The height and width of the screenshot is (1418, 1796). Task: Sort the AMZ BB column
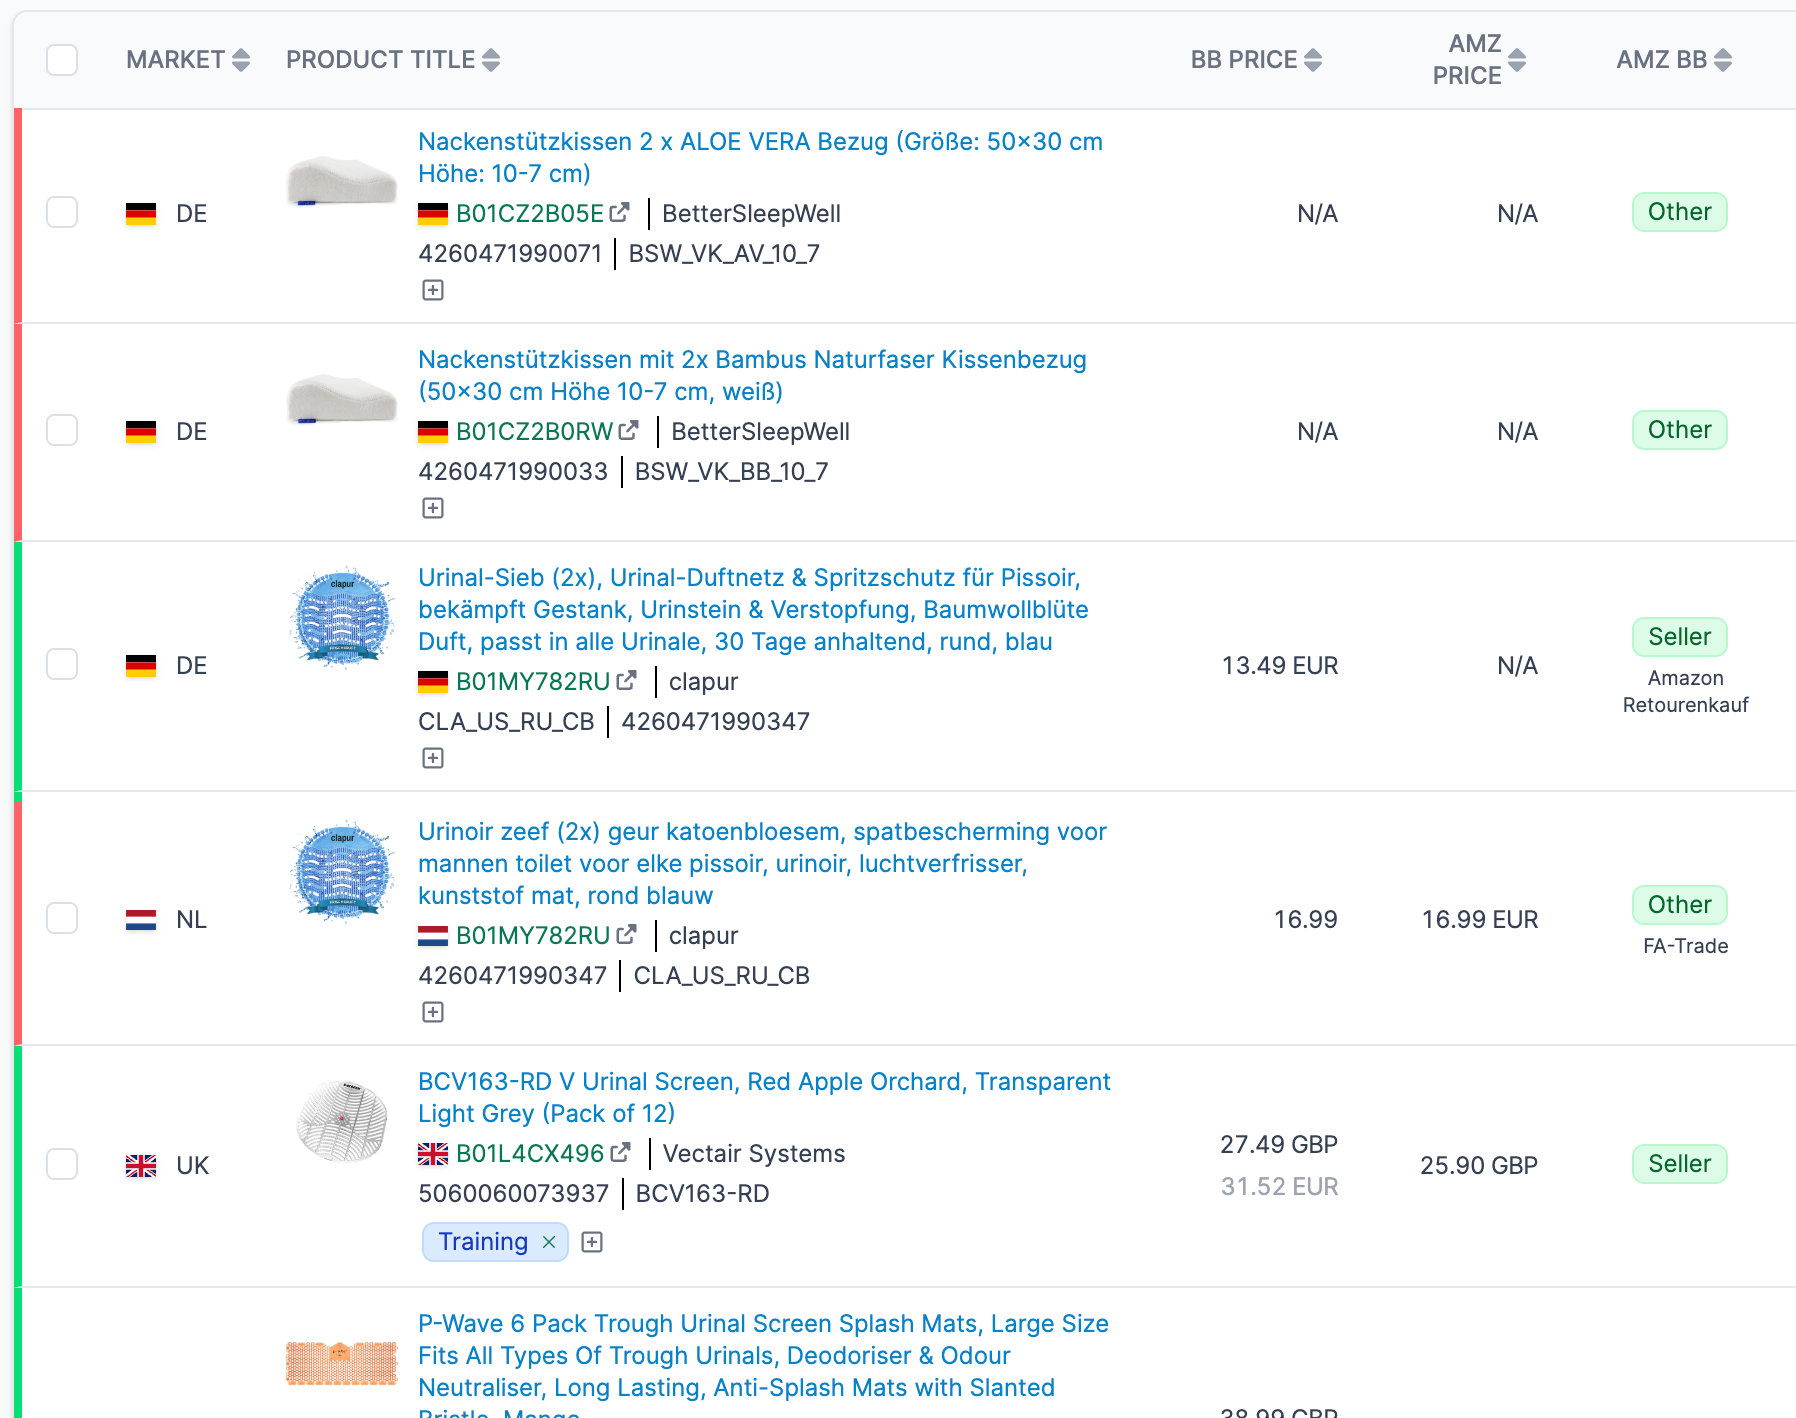pyautogui.click(x=1723, y=59)
